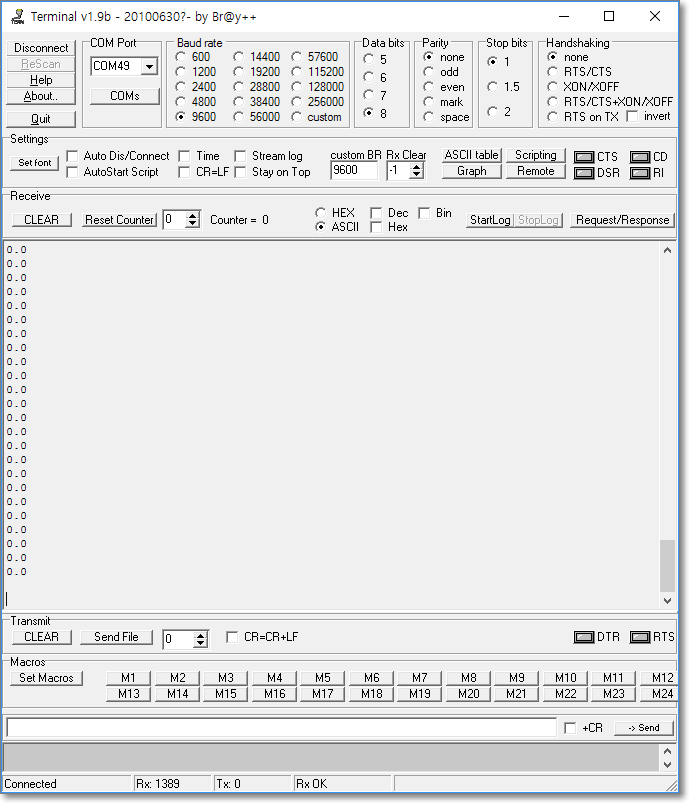Increase the Reset Counter spinner value
Viewport: 689px width, 803px height.
pyautogui.click(x=194, y=215)
